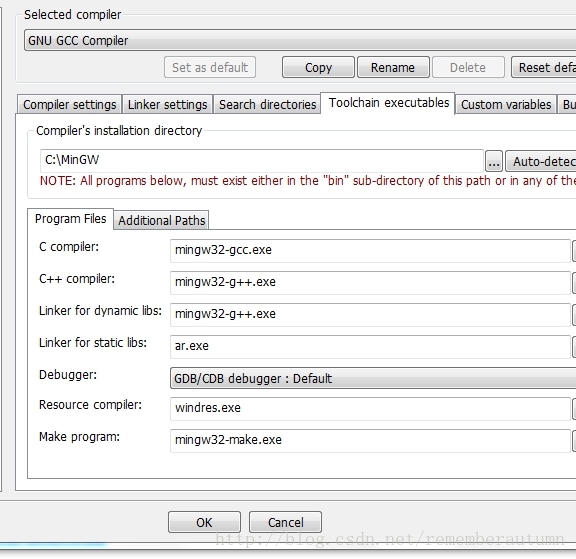Click the Make program field mingw32-make.exe
This screenshot has width=576, height=559.
click(x=370, y=440)
